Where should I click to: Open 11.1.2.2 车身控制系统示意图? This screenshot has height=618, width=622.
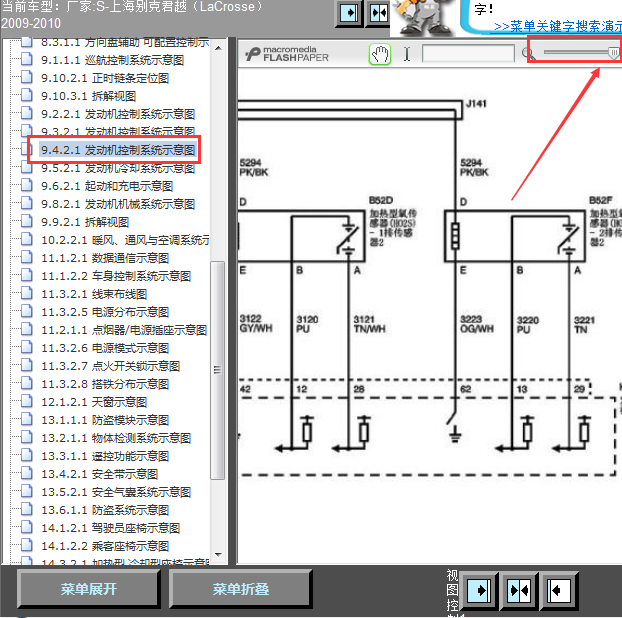[x=116, y=276]
